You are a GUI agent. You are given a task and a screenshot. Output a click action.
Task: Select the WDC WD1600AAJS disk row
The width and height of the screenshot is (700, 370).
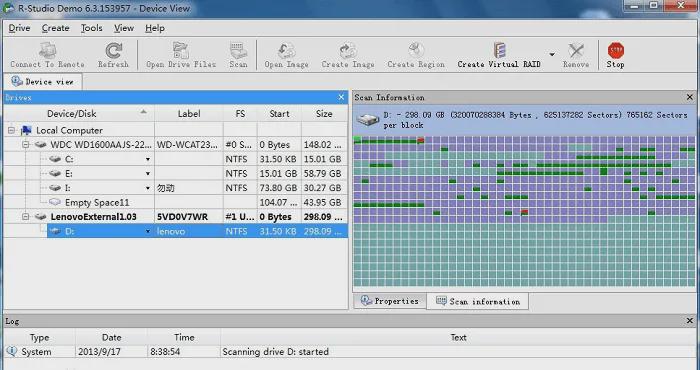pyautogui.click(x=190, y=145)
